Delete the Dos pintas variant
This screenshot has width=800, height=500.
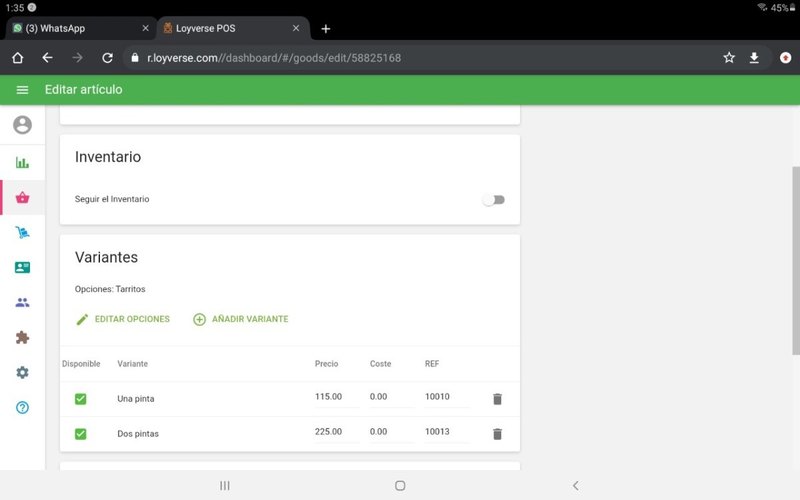497,434
